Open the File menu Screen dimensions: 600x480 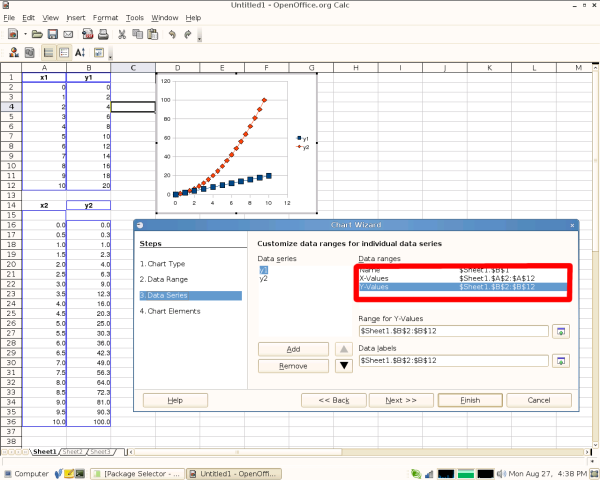click(x=9, y=18)
